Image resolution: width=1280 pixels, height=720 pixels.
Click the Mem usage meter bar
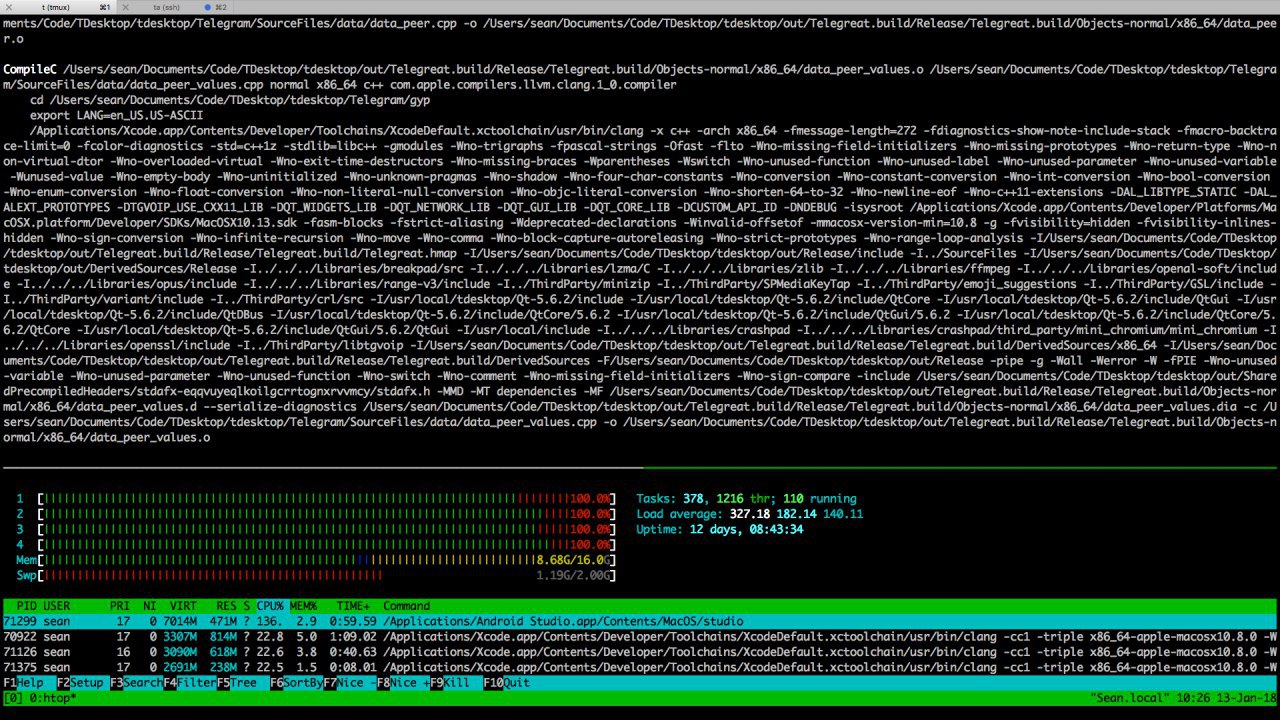click(x=326, y=560)
